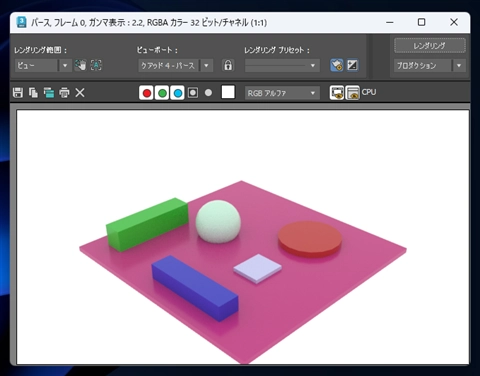
Task: Open the クアッド 4 - パース viewport dropdown
Action: click(x=175, y=65)
